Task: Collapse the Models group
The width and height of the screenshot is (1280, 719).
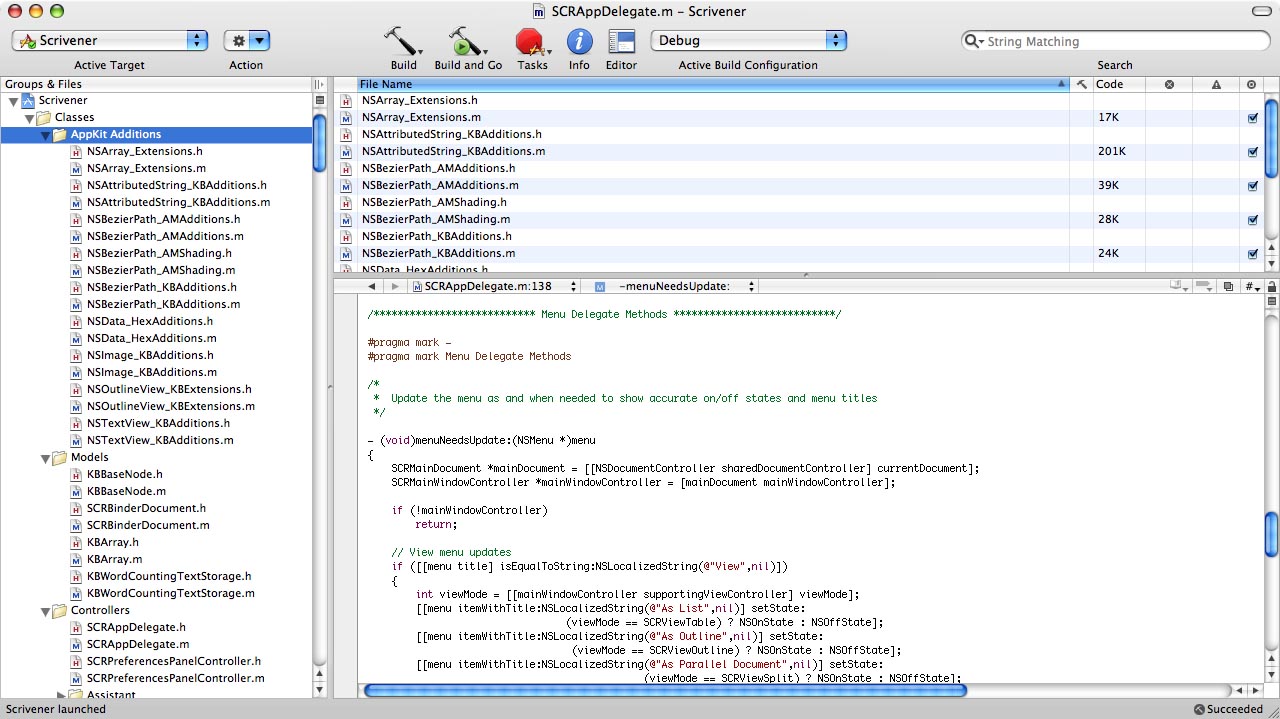Action: click(45, 458)
